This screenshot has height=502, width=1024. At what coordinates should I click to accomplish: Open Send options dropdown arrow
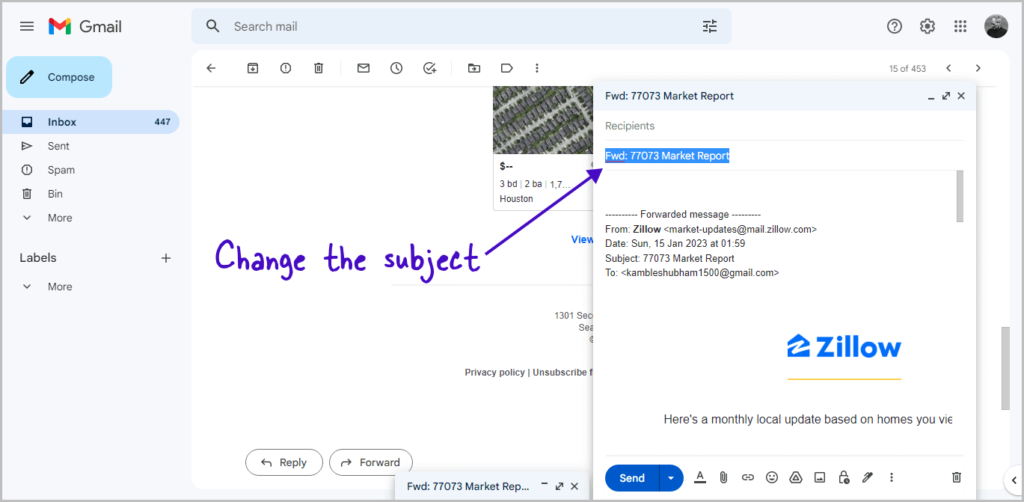pos(671,478)
